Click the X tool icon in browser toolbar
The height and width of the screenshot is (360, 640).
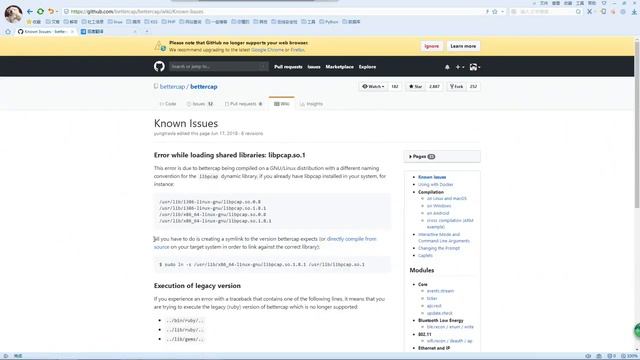click(x=589, y=12)
